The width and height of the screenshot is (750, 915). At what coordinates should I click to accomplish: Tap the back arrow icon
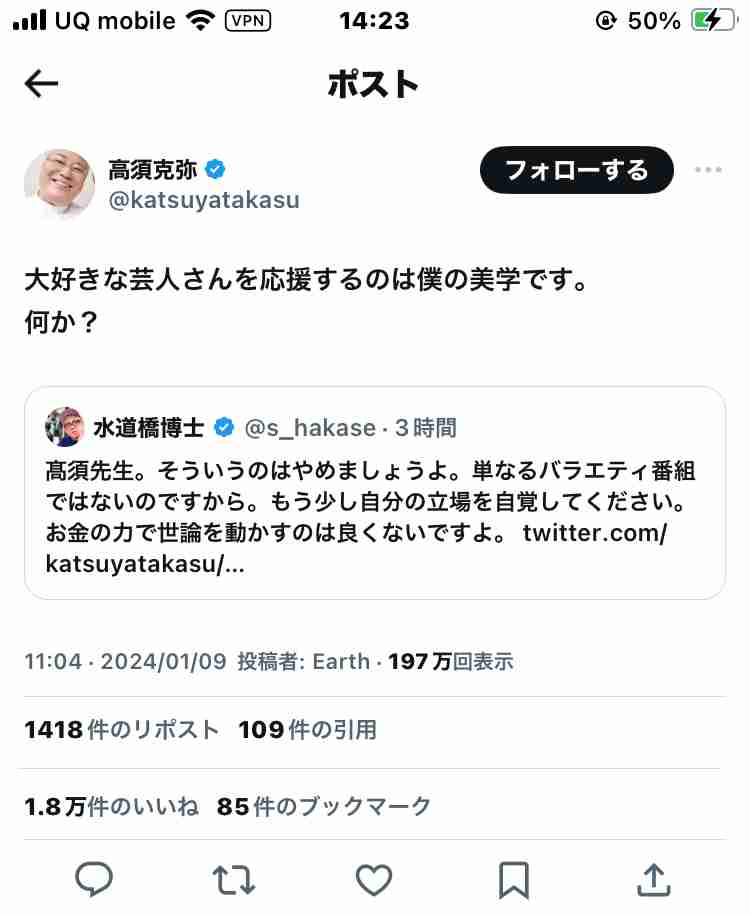pyautogui.click(x=41, y=84)
